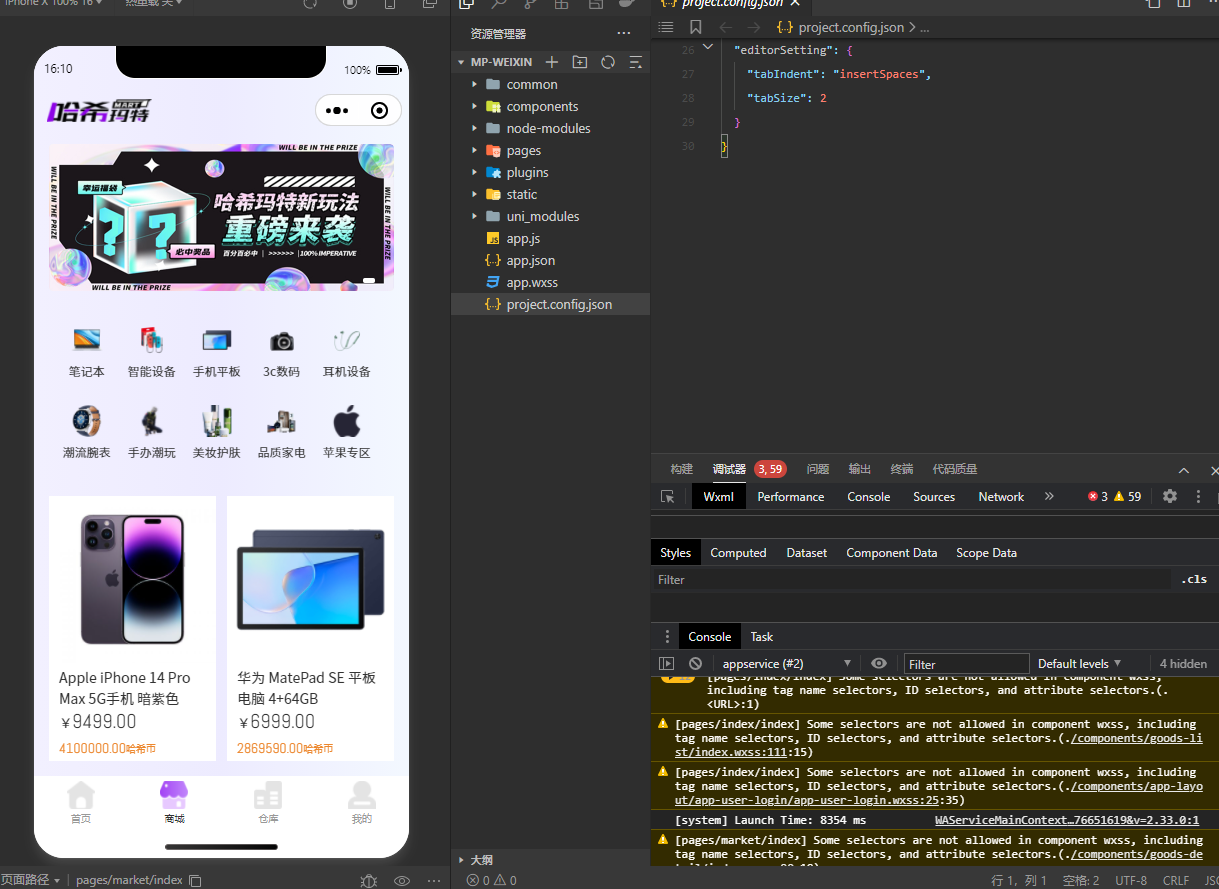Clear the console with the block icon
The image size is (1219, 889).
coord(695,664)
